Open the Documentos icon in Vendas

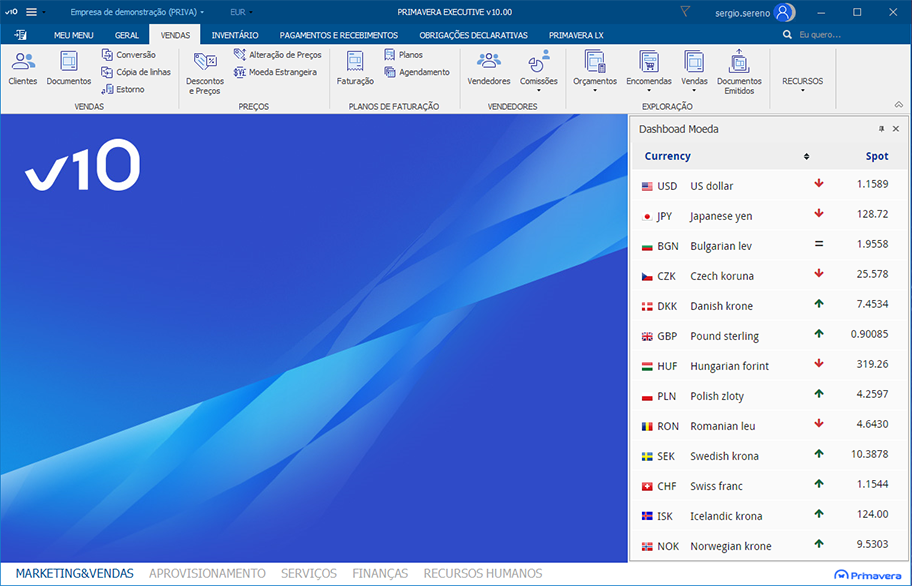[69, 69]
